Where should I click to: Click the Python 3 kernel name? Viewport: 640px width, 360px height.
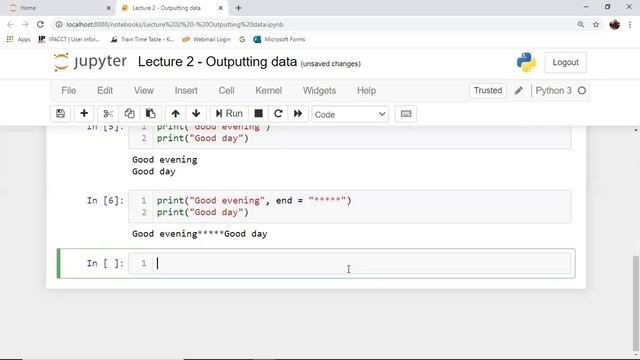click(x=553, y=91)
